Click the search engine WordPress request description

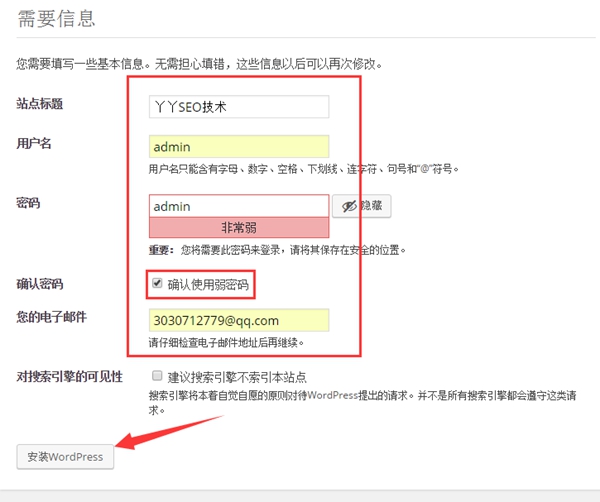point(362,403)
